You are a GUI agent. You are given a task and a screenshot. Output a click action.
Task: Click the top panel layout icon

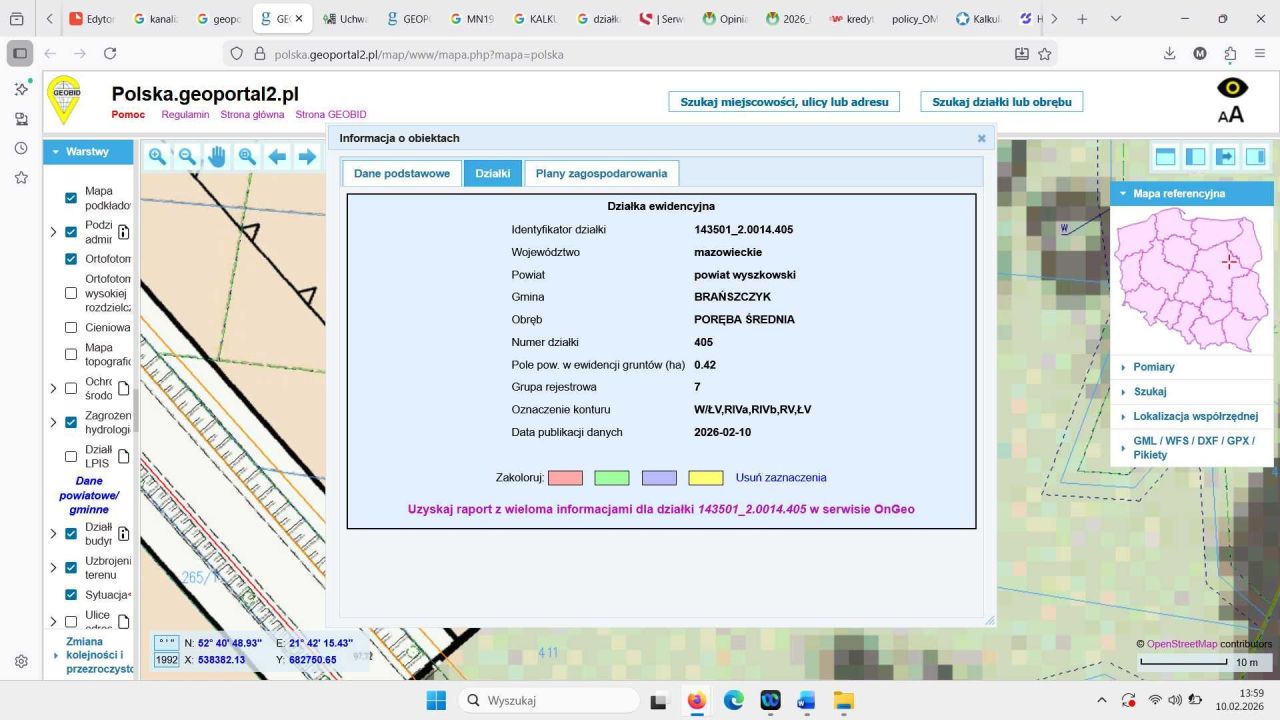[1165, 156]
